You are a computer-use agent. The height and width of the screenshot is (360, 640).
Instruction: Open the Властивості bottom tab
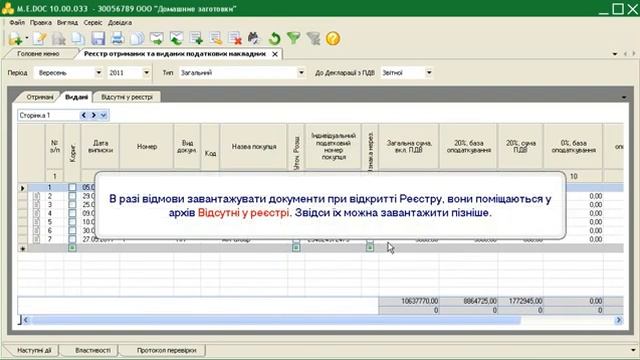(93, 350)
